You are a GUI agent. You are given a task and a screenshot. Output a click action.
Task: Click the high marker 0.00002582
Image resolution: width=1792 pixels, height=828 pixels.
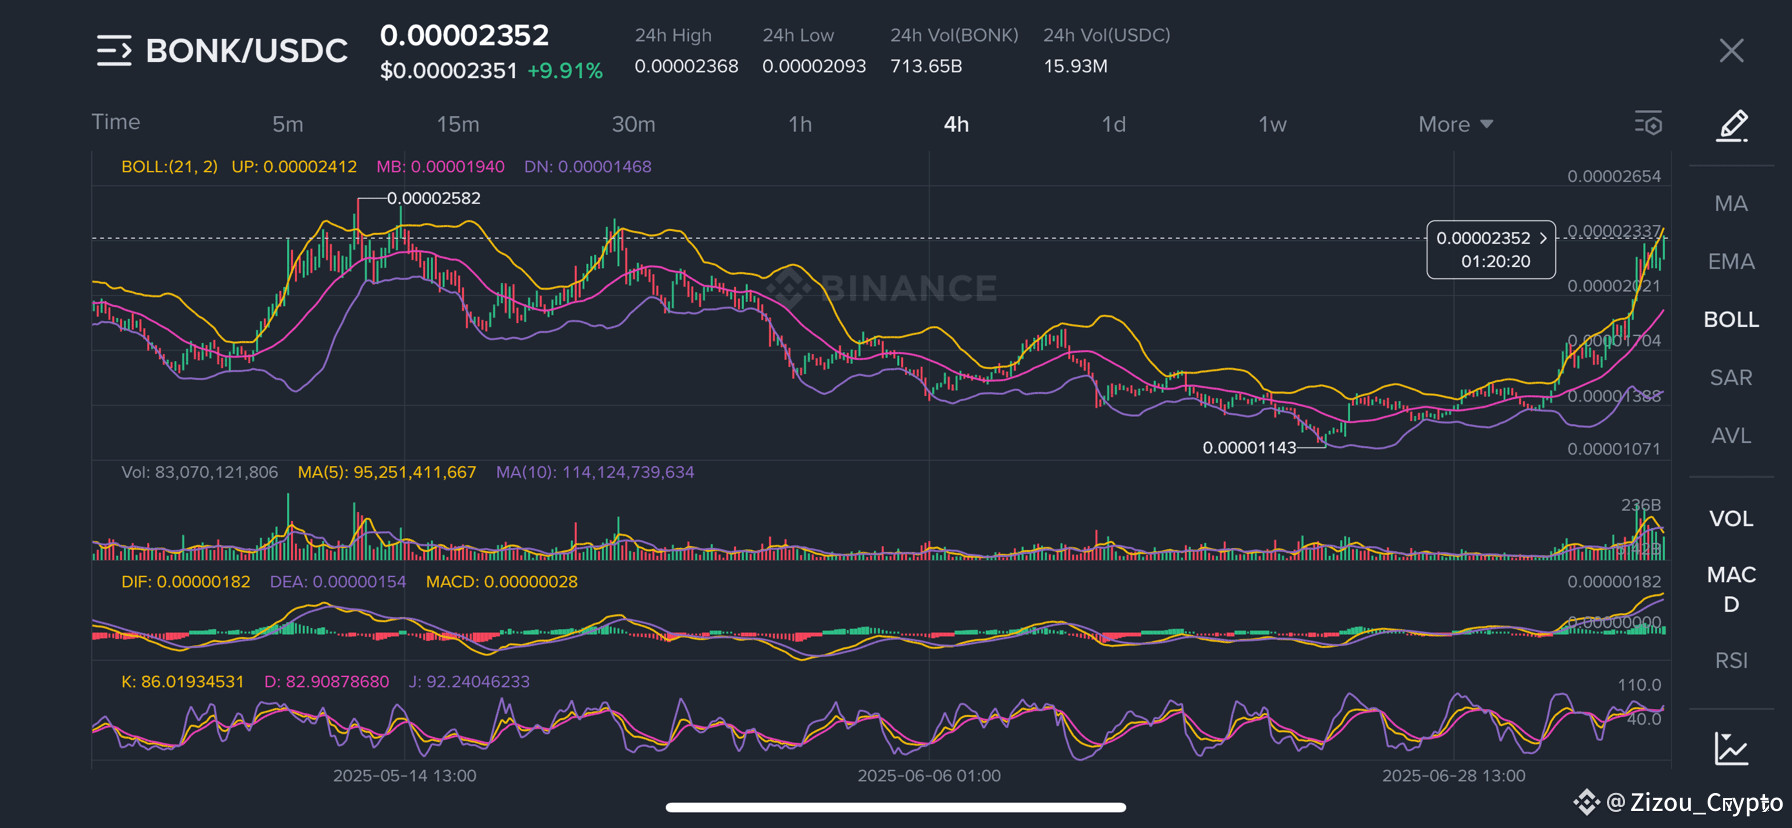434,198
